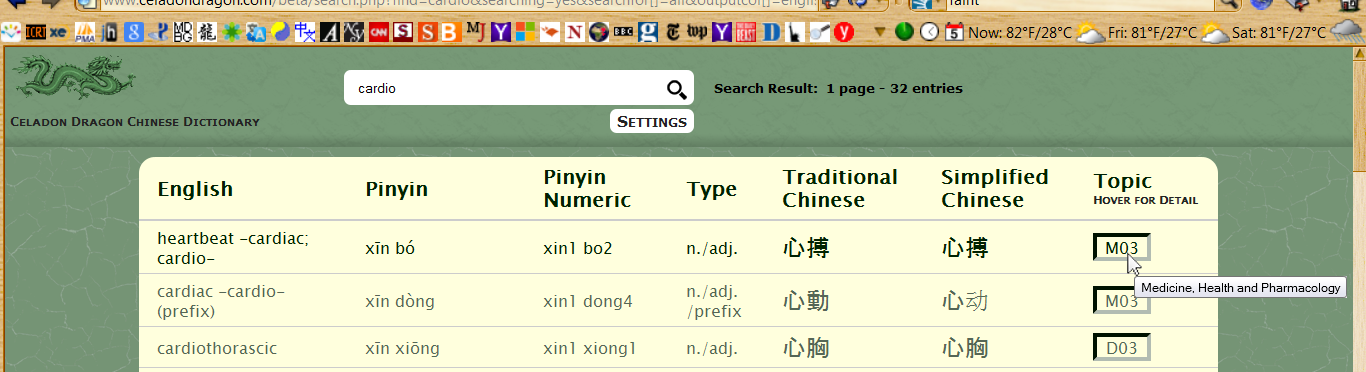Click the 'xin1 bo2' numeric pinyin cell
The height and width of the screenshot is (372, 1366).
(577, 248)
